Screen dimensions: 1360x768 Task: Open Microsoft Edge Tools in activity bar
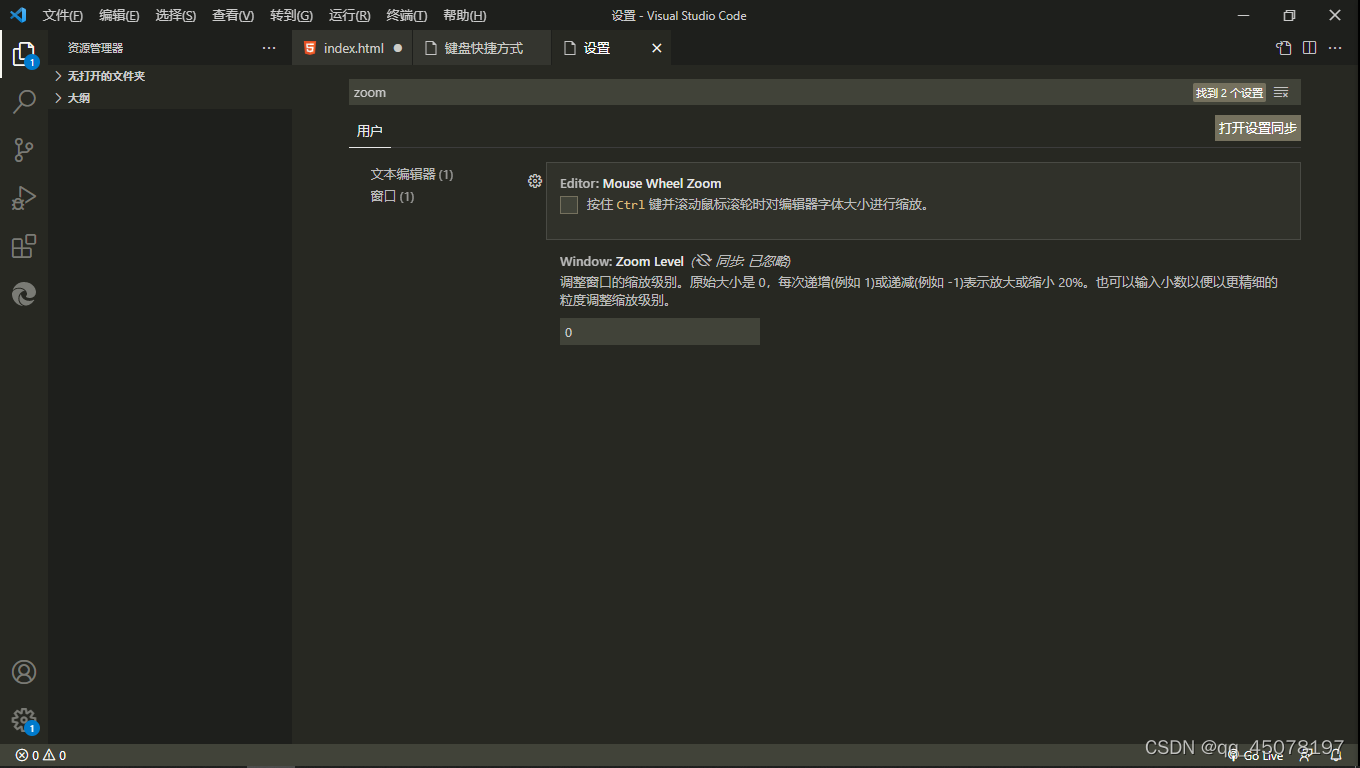[x=24, y=294]
